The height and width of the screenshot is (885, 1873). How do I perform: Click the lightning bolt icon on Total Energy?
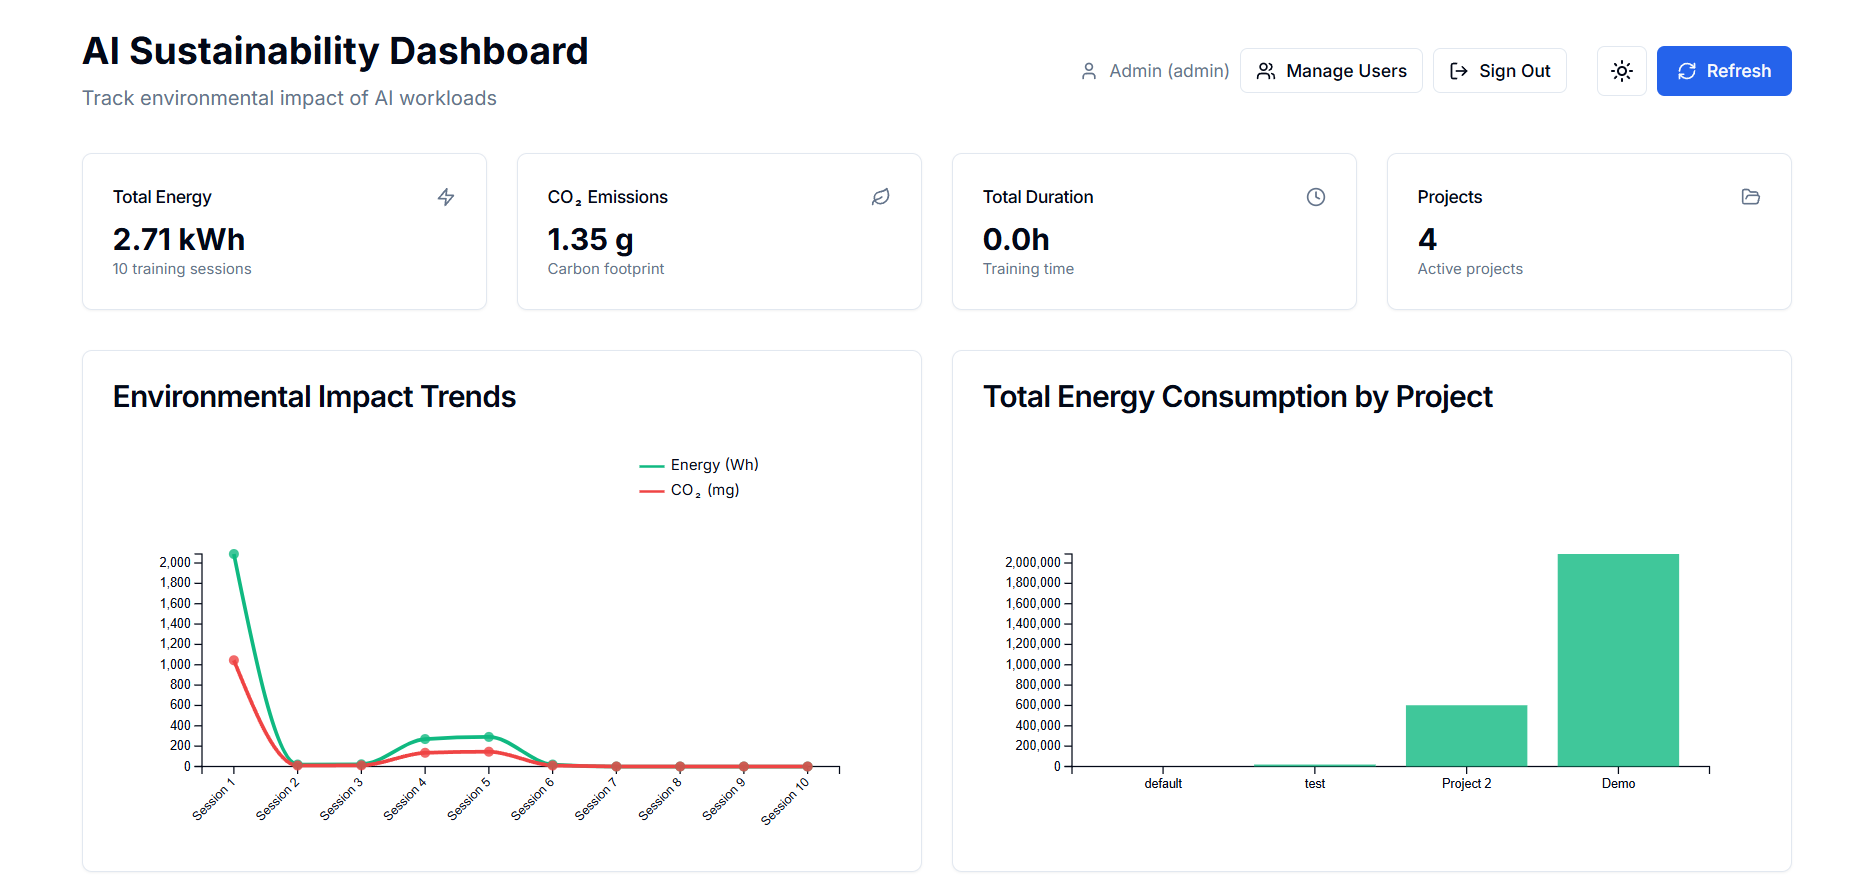click(x=446, y=197)
